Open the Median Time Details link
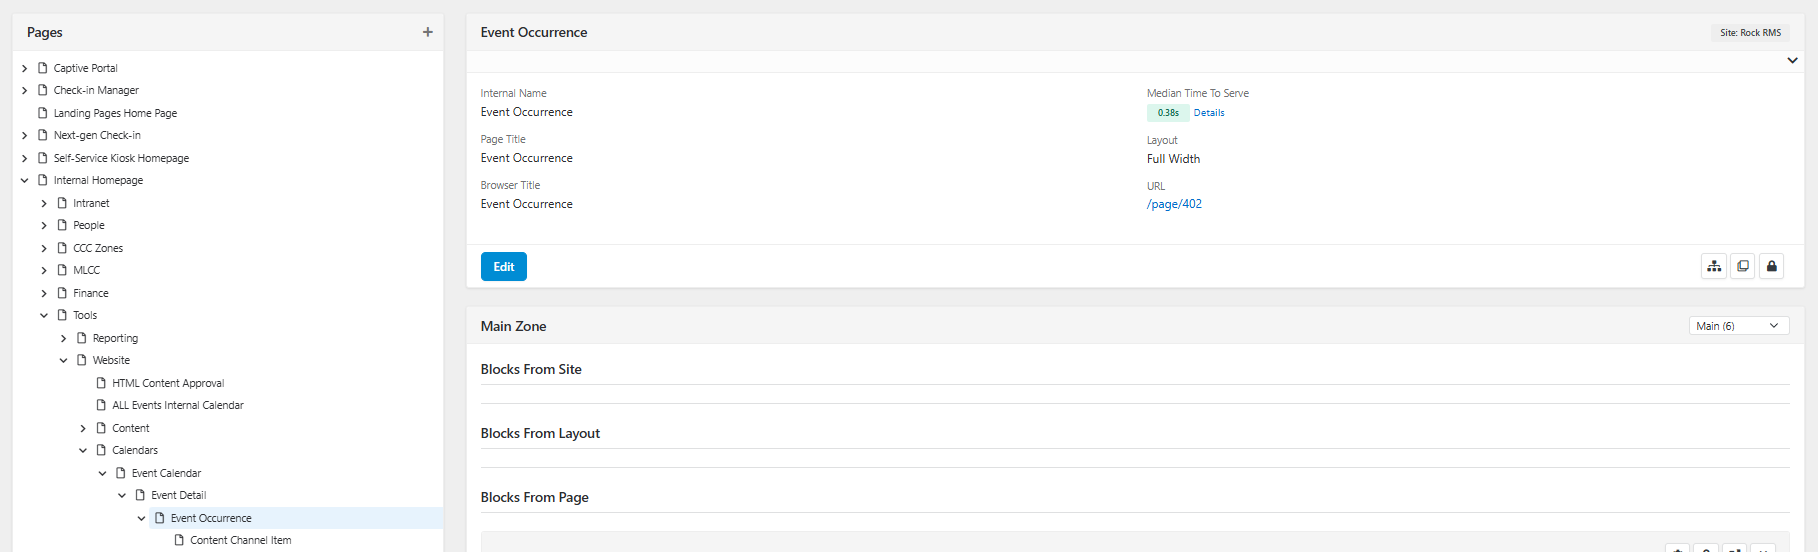The height and width of the screenshot is (552, 1818). [1209, 113]
